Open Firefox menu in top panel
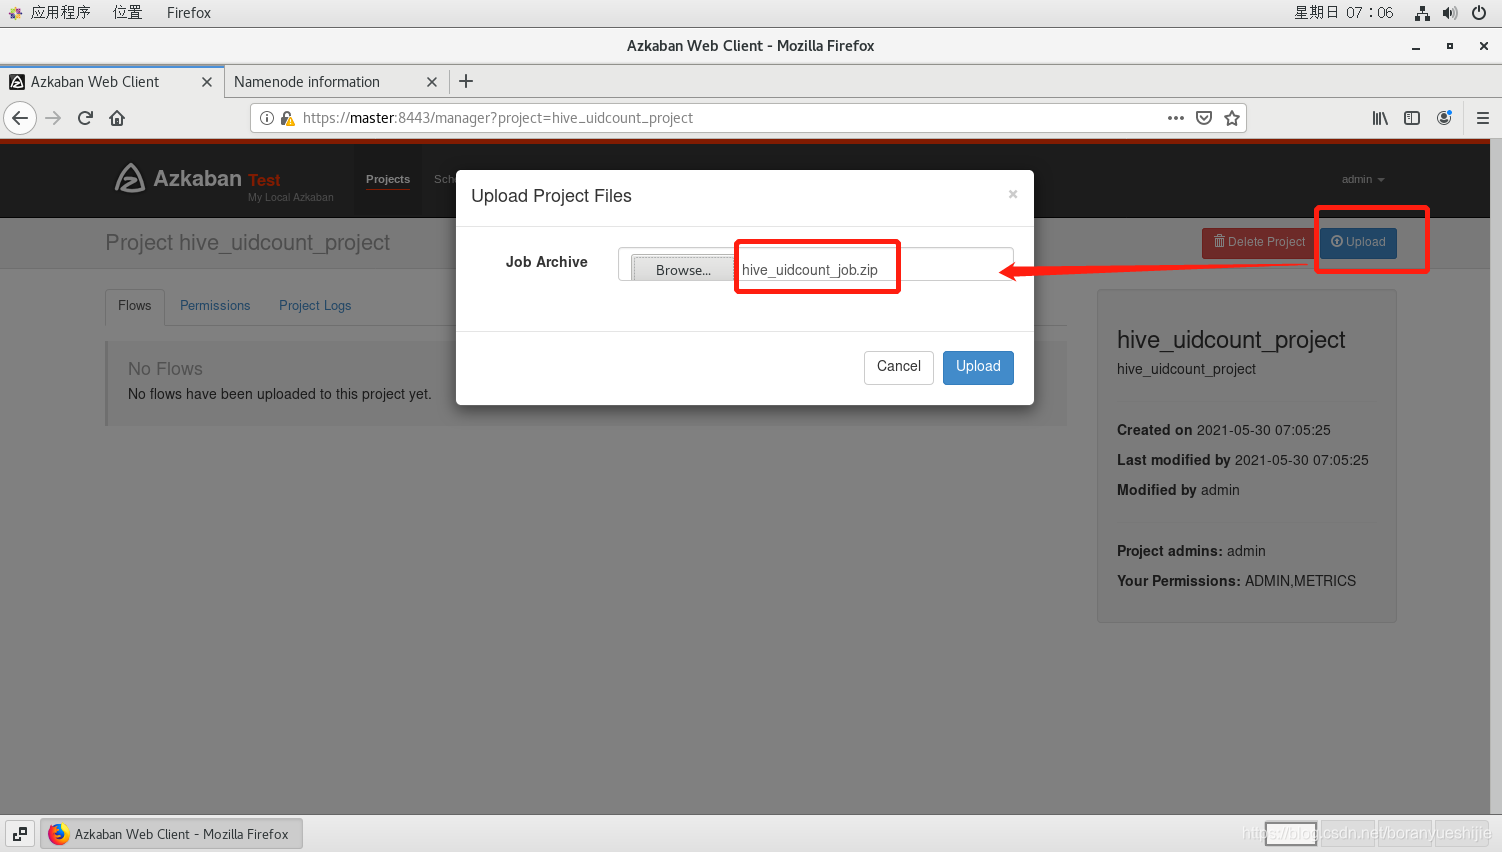 189,13
